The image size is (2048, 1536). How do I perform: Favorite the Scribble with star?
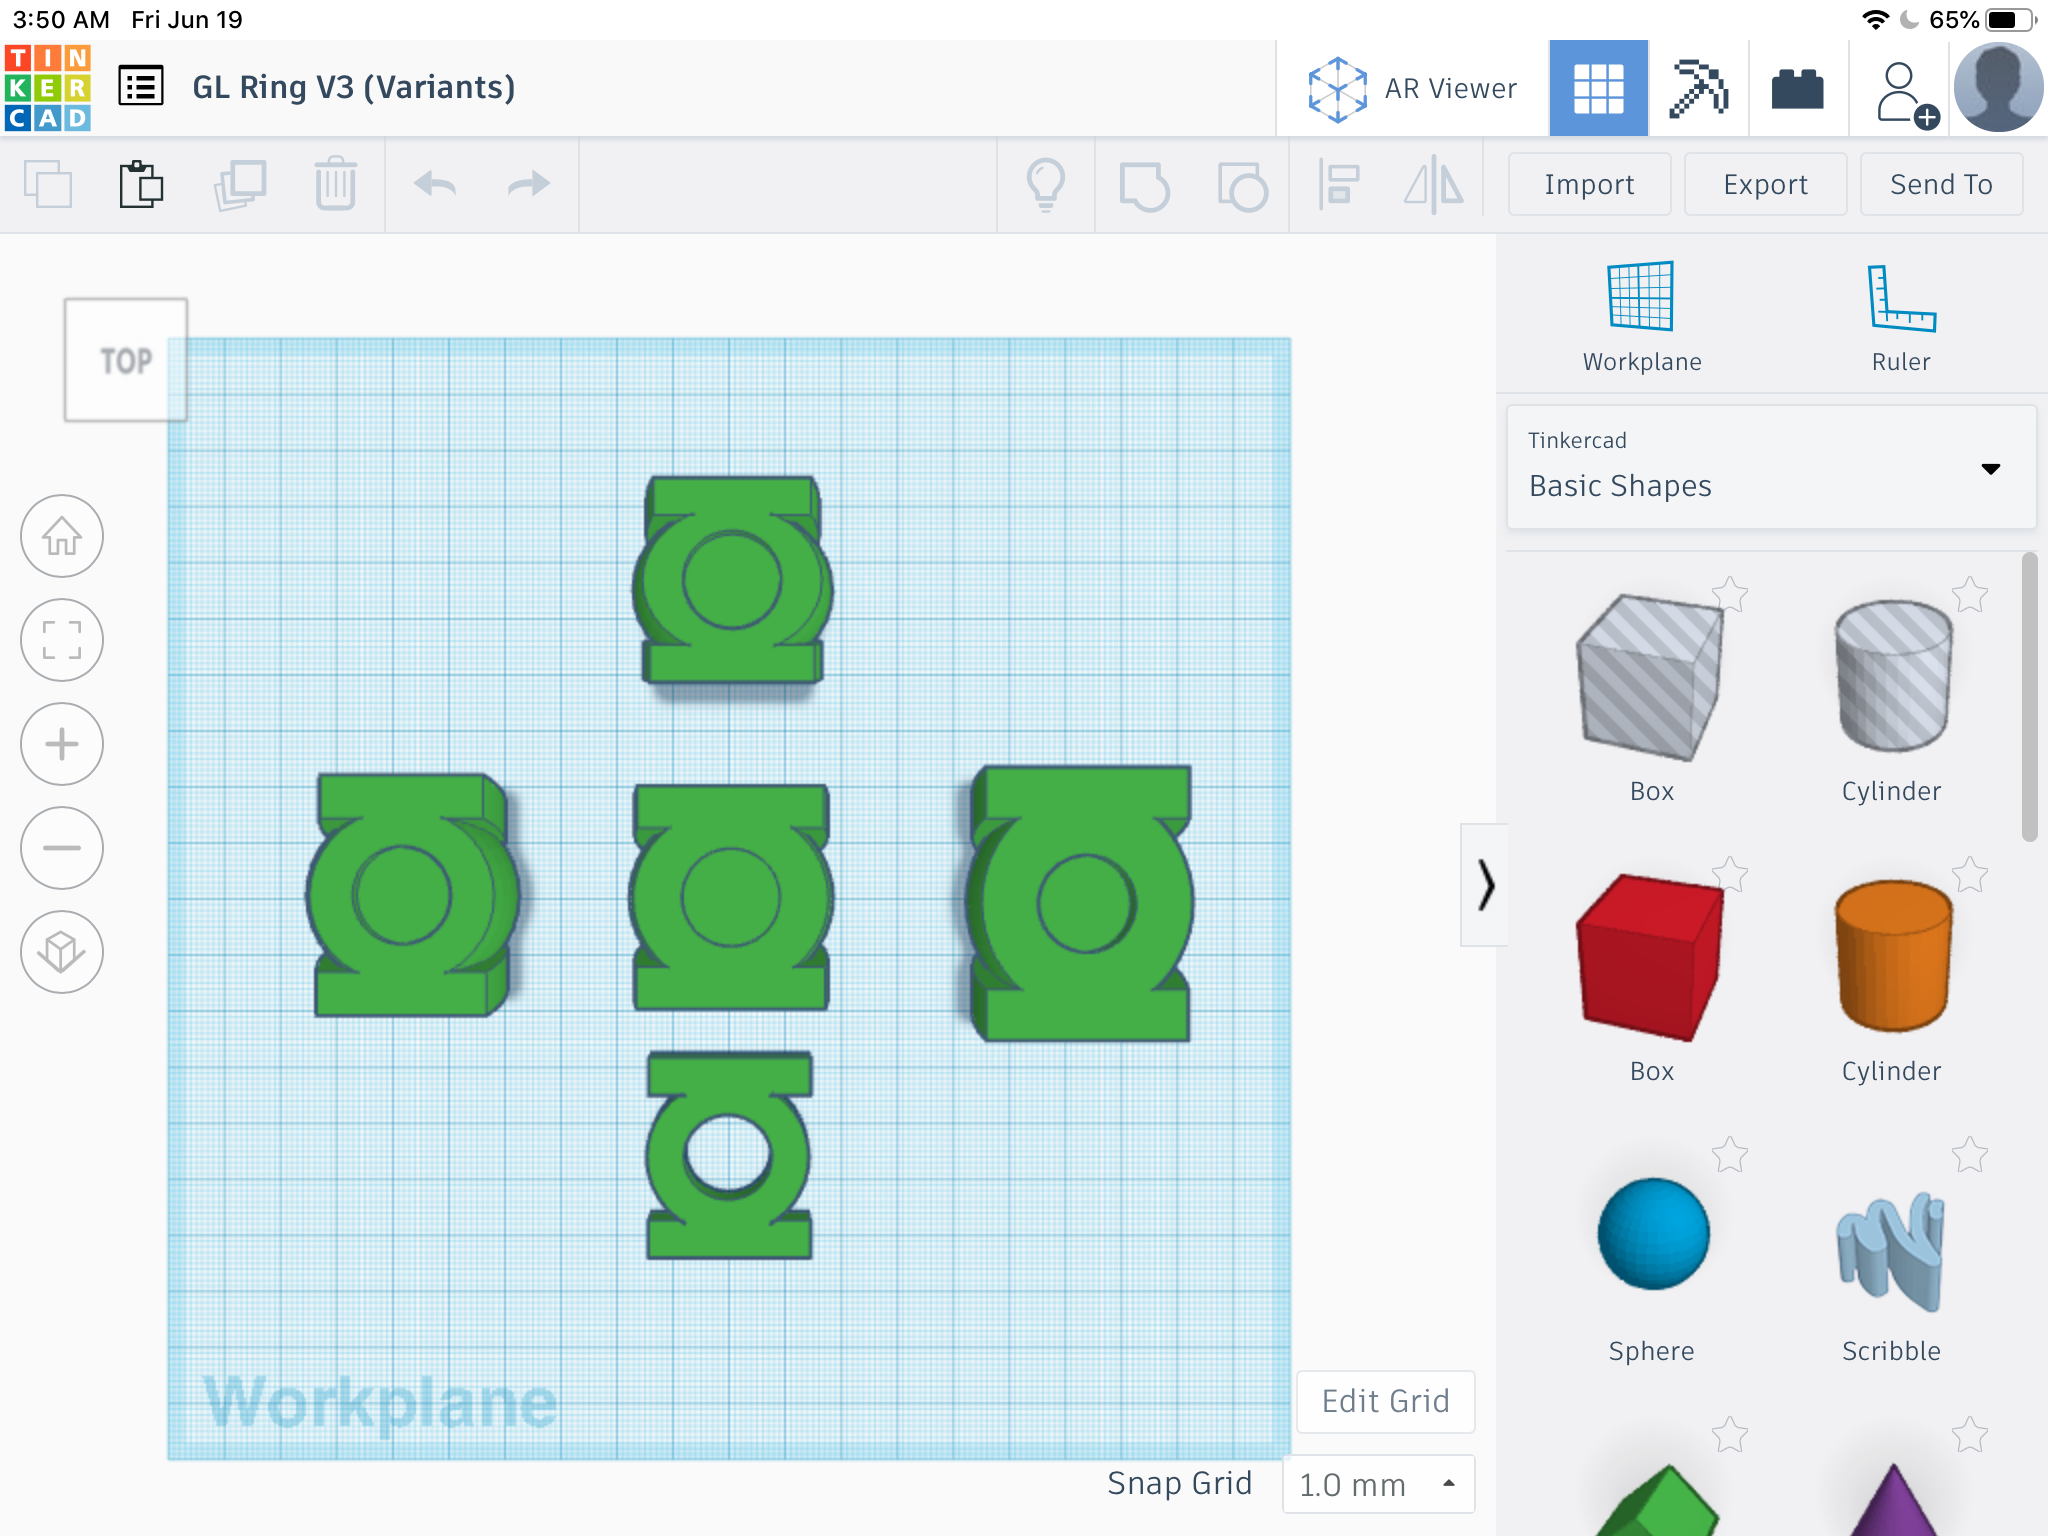pos(1970,1155)
